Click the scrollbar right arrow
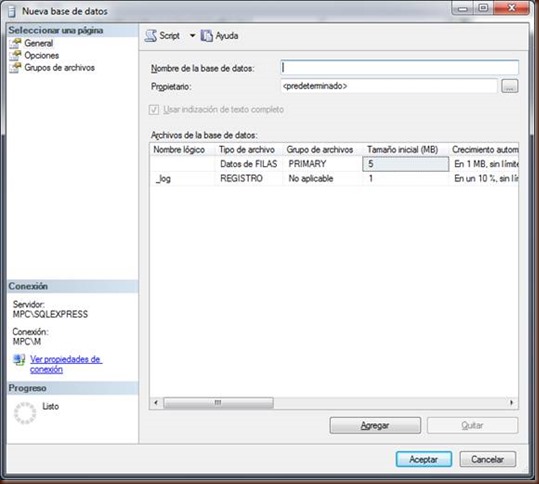Image resolution: width=539 pixels, height=484 pixels. [512, 403]
